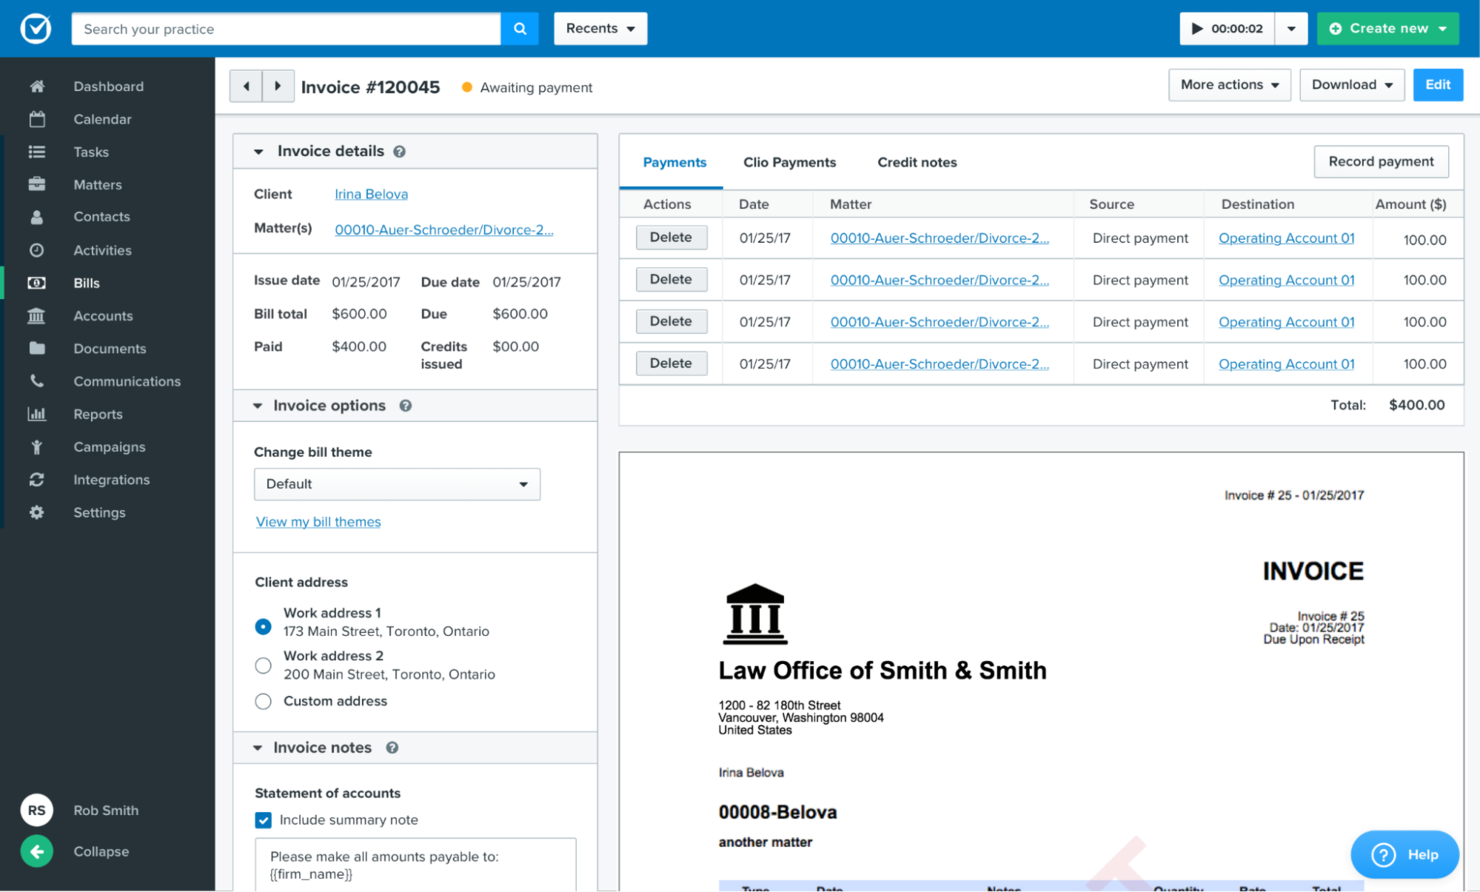Click inside the Search your practice field
Image resolution: width=1480 pixels, height=892 pixels.
pyautogui.click(x=285, y=28)
